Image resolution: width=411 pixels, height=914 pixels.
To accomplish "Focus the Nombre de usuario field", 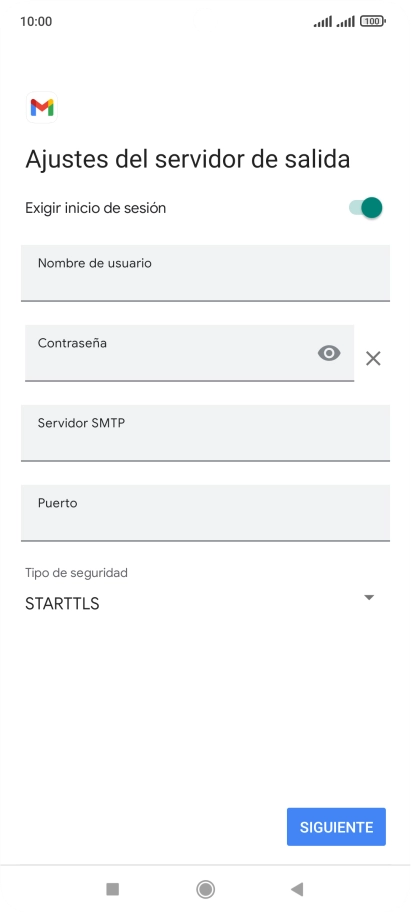I will click(205, 273).
